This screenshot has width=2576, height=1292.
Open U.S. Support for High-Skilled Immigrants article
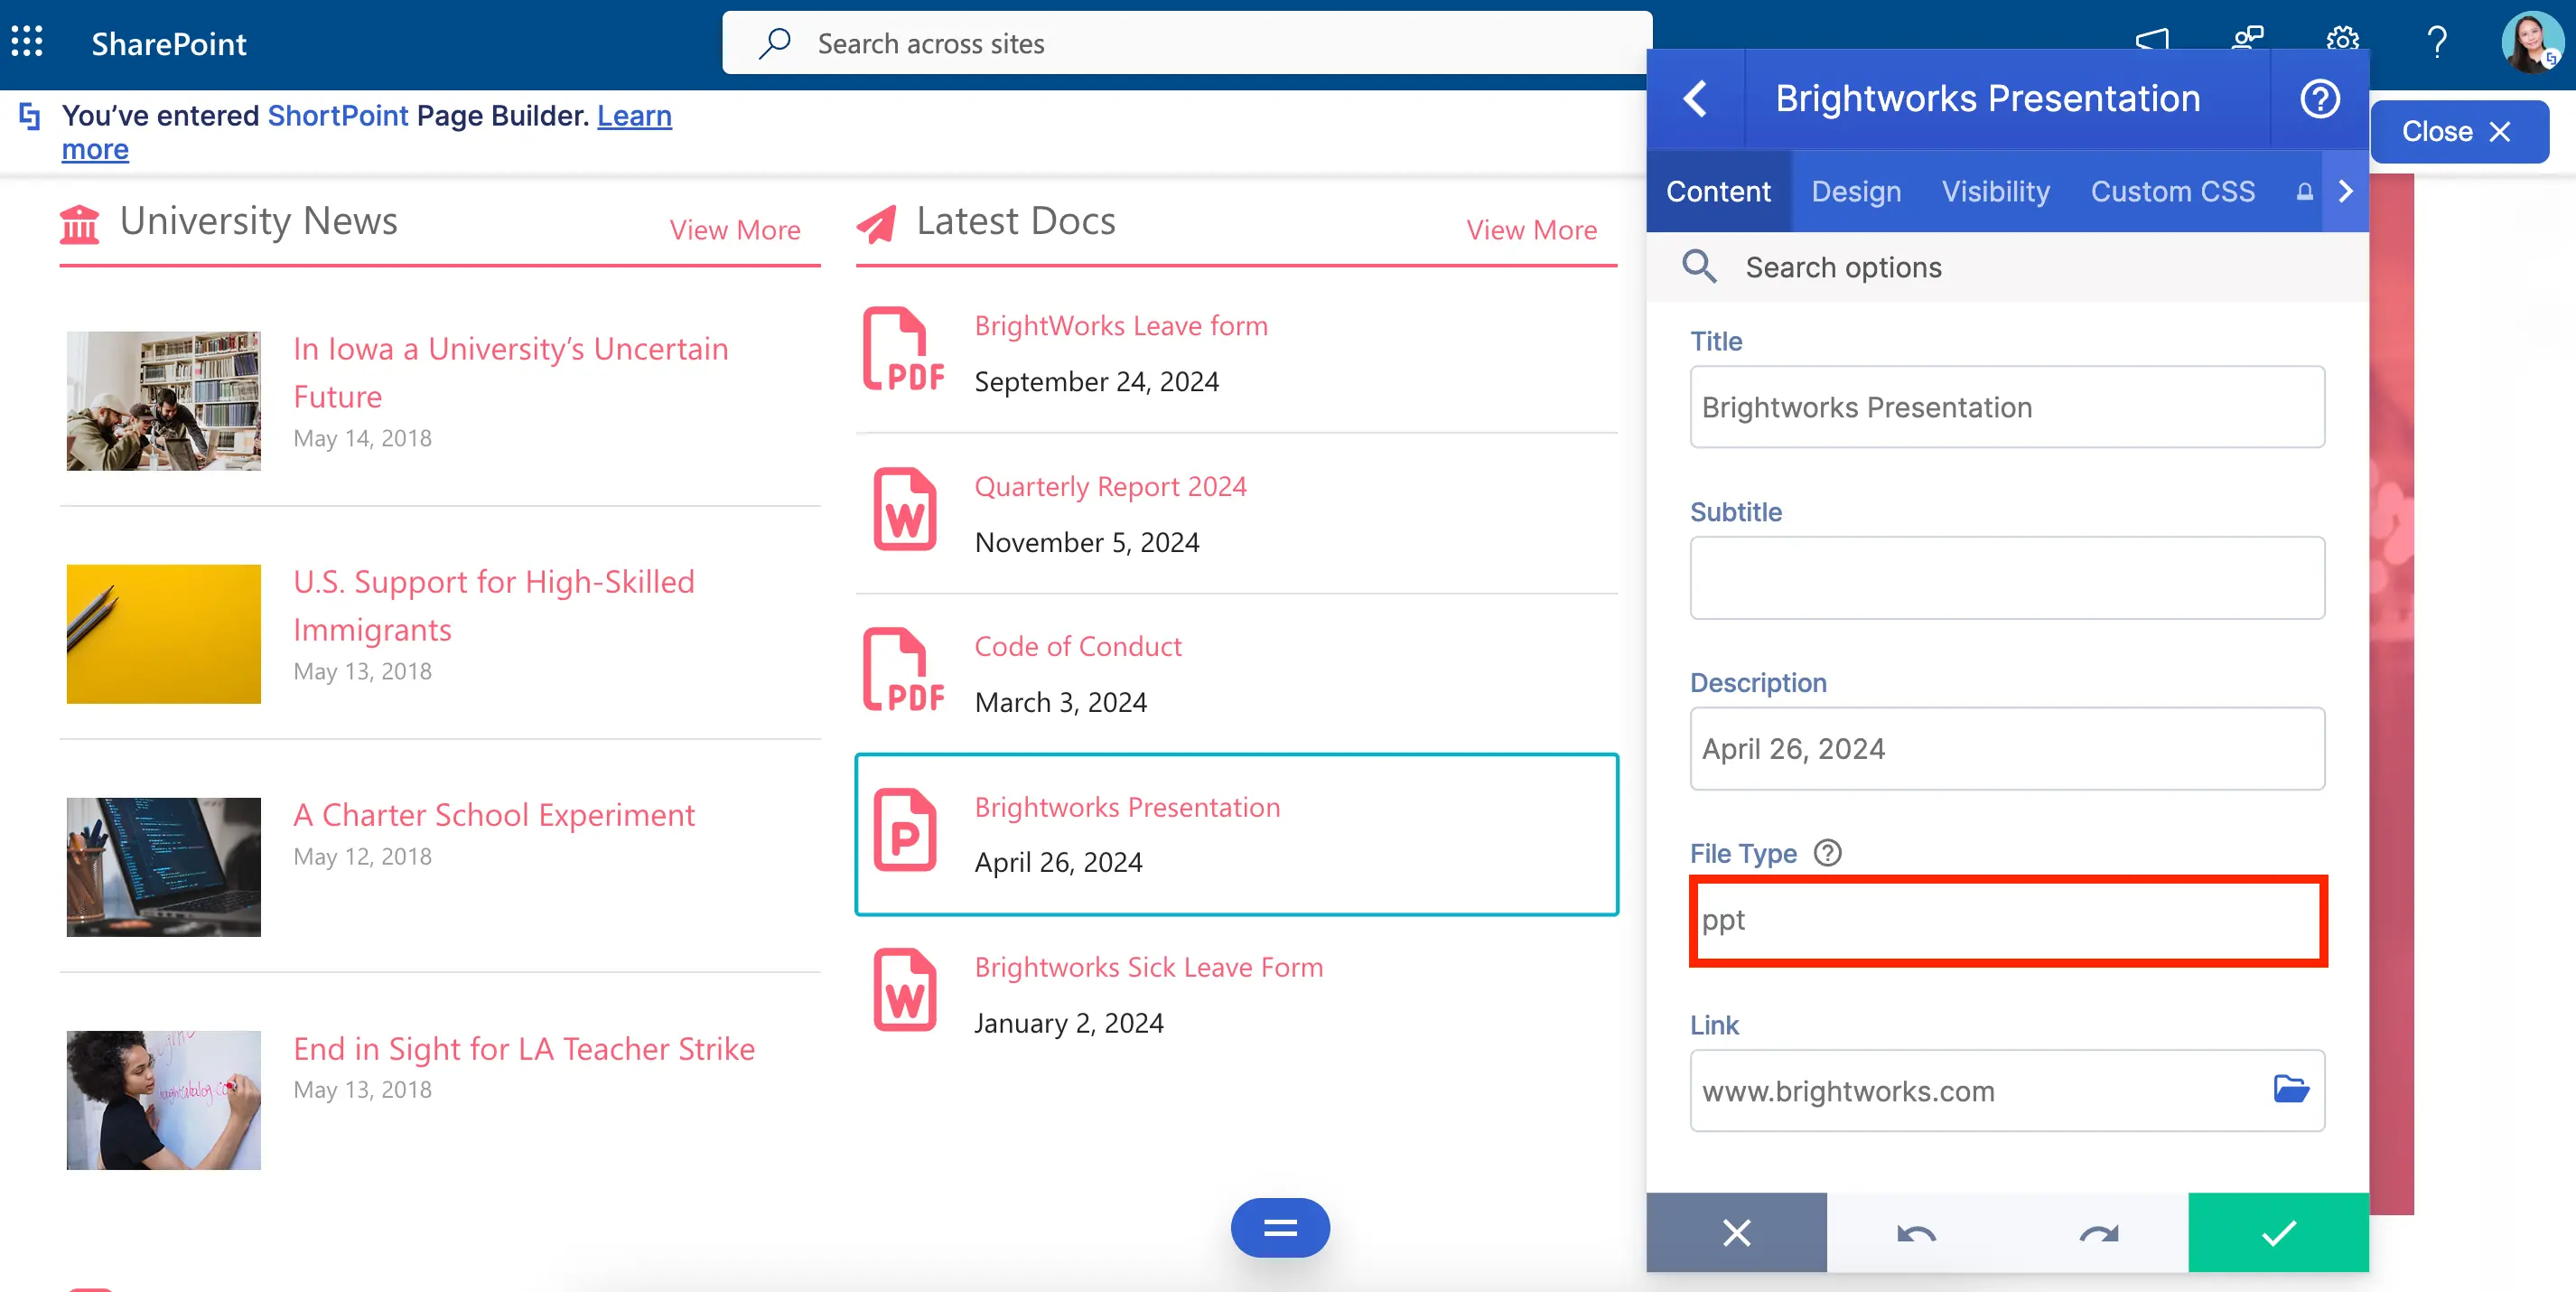pos(494,606)
